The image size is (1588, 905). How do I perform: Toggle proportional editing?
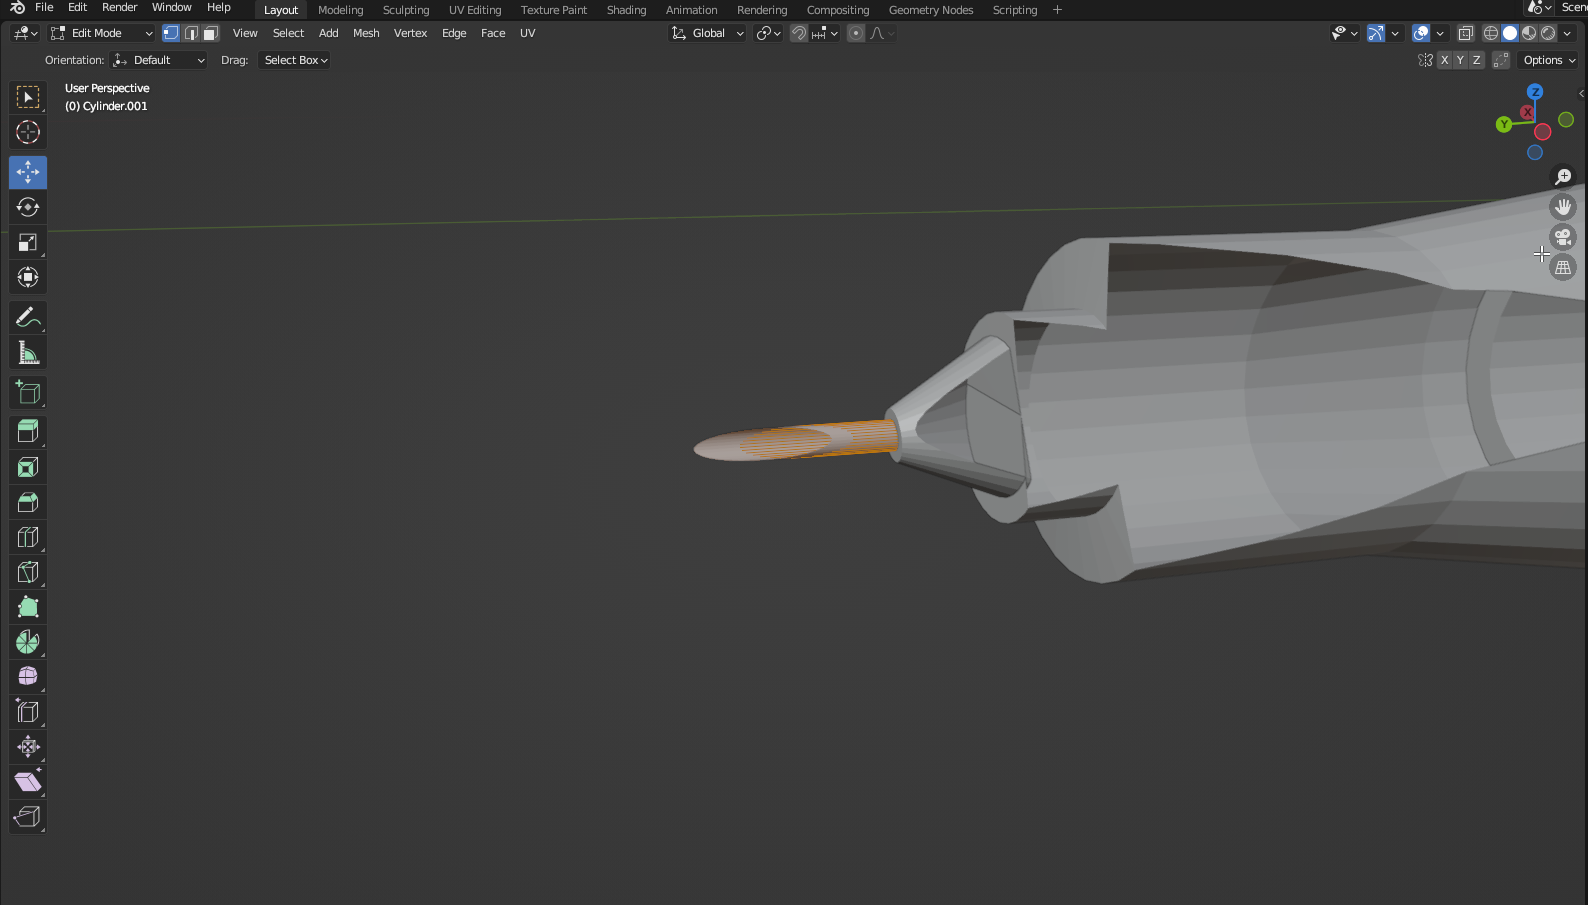pyautogui.click(x=856, y=33)
